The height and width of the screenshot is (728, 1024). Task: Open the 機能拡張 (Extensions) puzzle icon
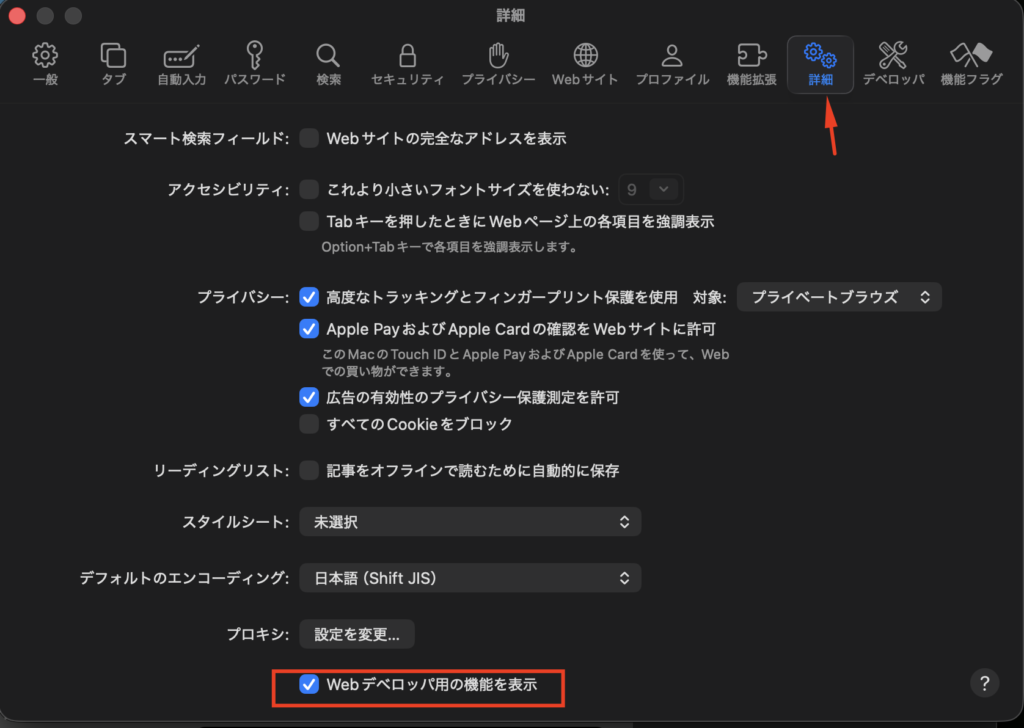tap(751, 64)
